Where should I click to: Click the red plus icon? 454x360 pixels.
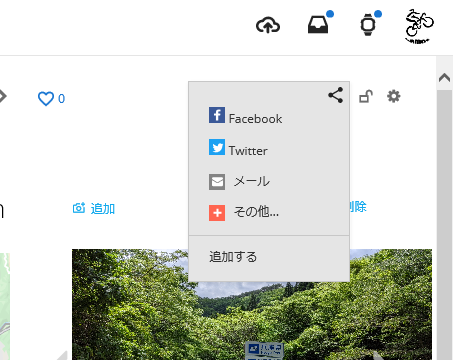(217, 213)
